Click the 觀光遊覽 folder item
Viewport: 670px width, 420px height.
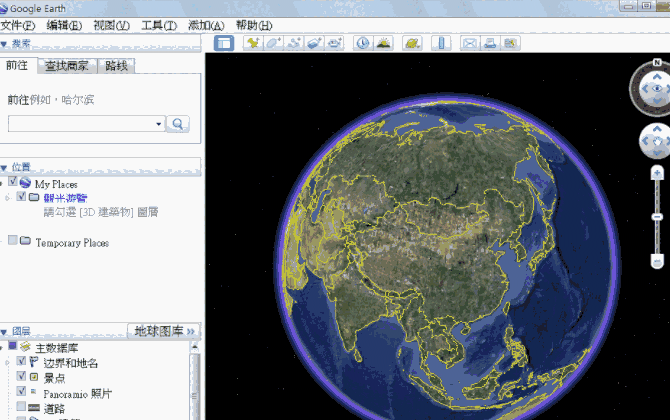[x=63, y=197]
